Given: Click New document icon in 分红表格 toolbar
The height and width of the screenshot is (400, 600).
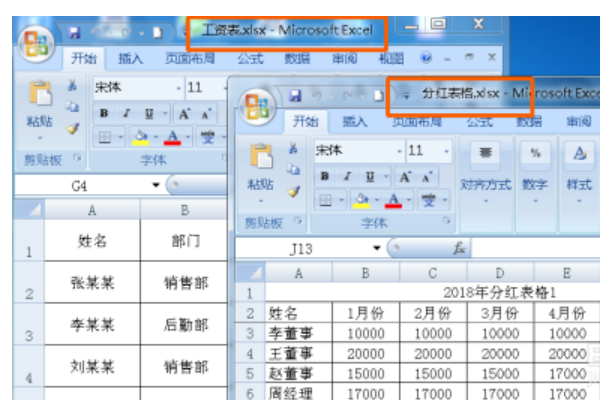Looking at the screenshot, I should pyautogui.click(x=378, y=96).
